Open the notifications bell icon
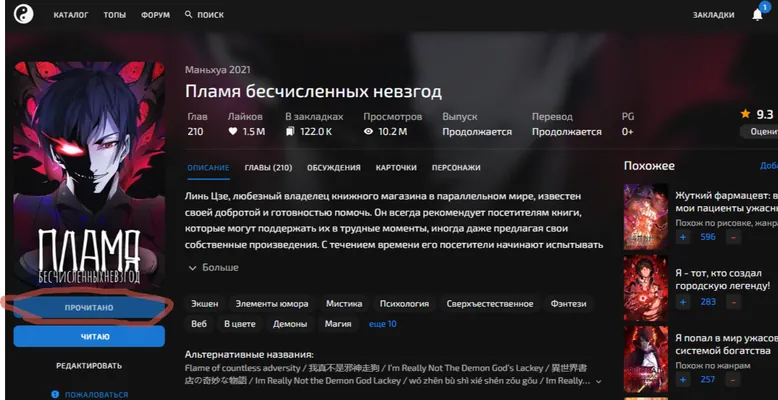The width and height of the screenshot is (778, 400). (x=758, y=15)
